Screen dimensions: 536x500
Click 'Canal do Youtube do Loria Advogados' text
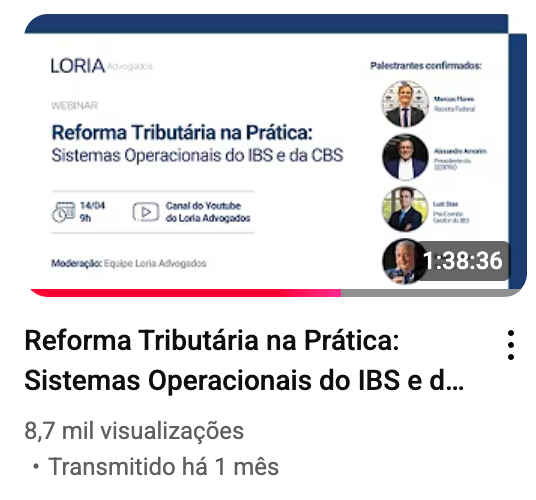pos(208,212)
